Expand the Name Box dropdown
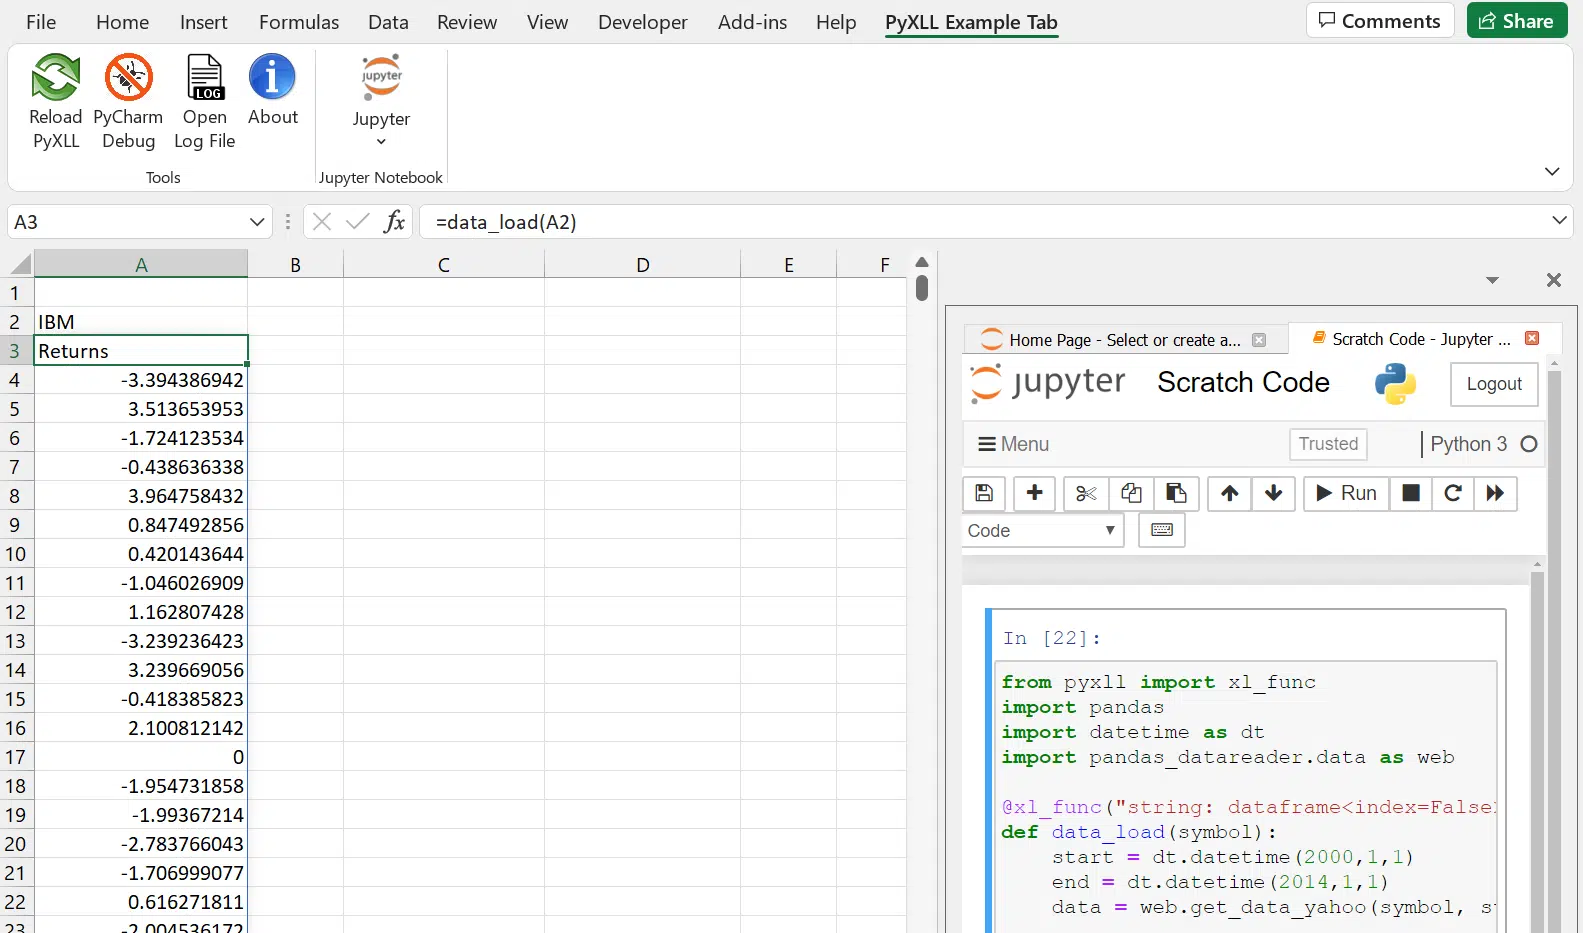 pyautogui.click(x=257, y=222)
